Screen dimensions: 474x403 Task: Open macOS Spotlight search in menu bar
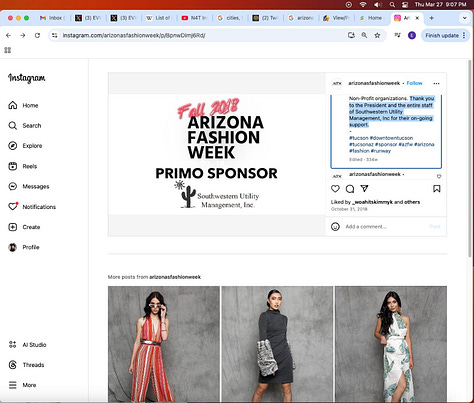(x=392, y=4)
